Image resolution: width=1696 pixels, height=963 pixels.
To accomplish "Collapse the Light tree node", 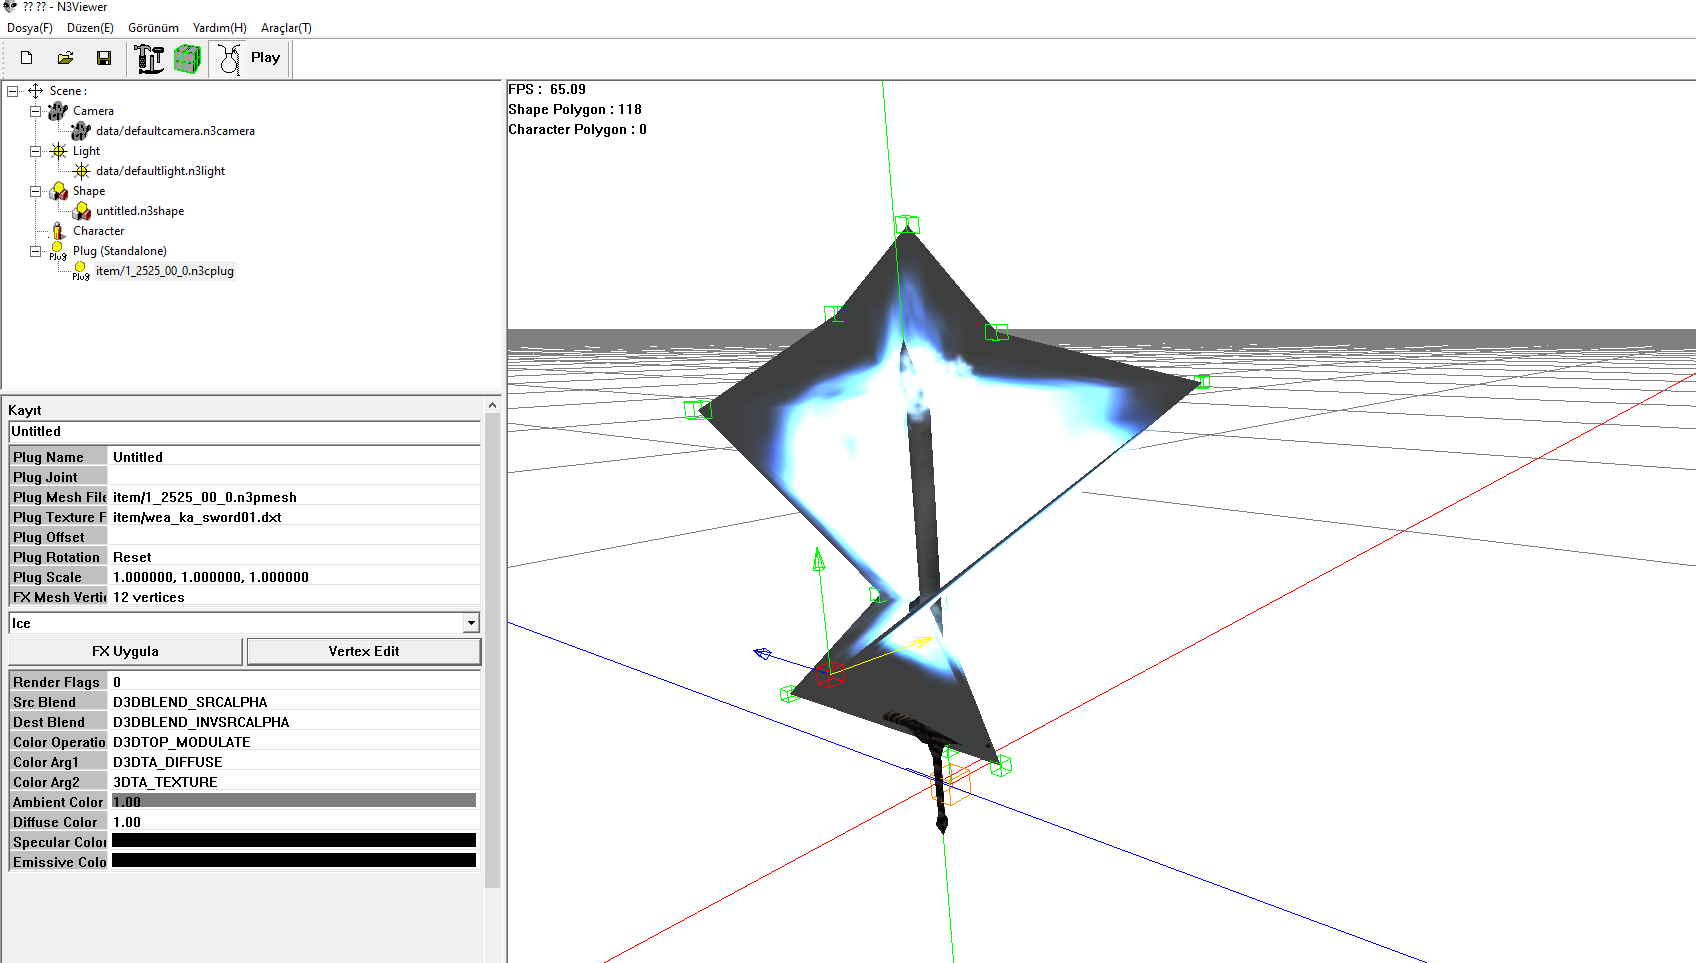I will pyautogui.click(x=36, y=151).
